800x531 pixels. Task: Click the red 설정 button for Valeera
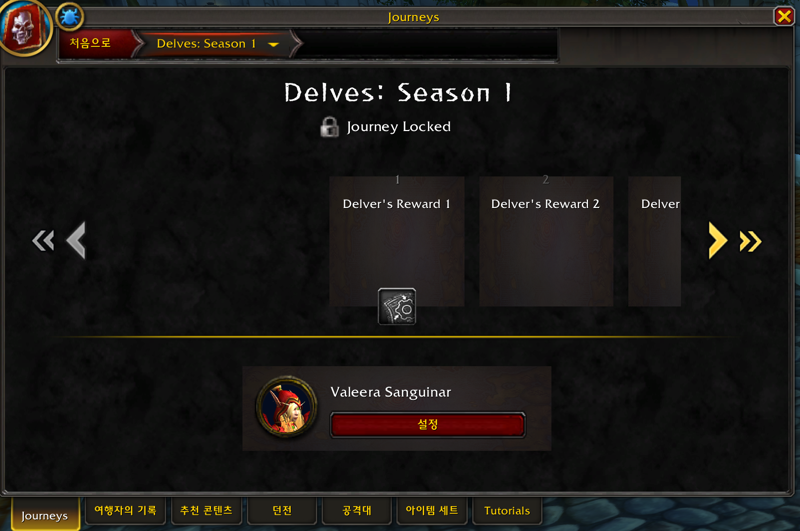(x=428, y=424)
